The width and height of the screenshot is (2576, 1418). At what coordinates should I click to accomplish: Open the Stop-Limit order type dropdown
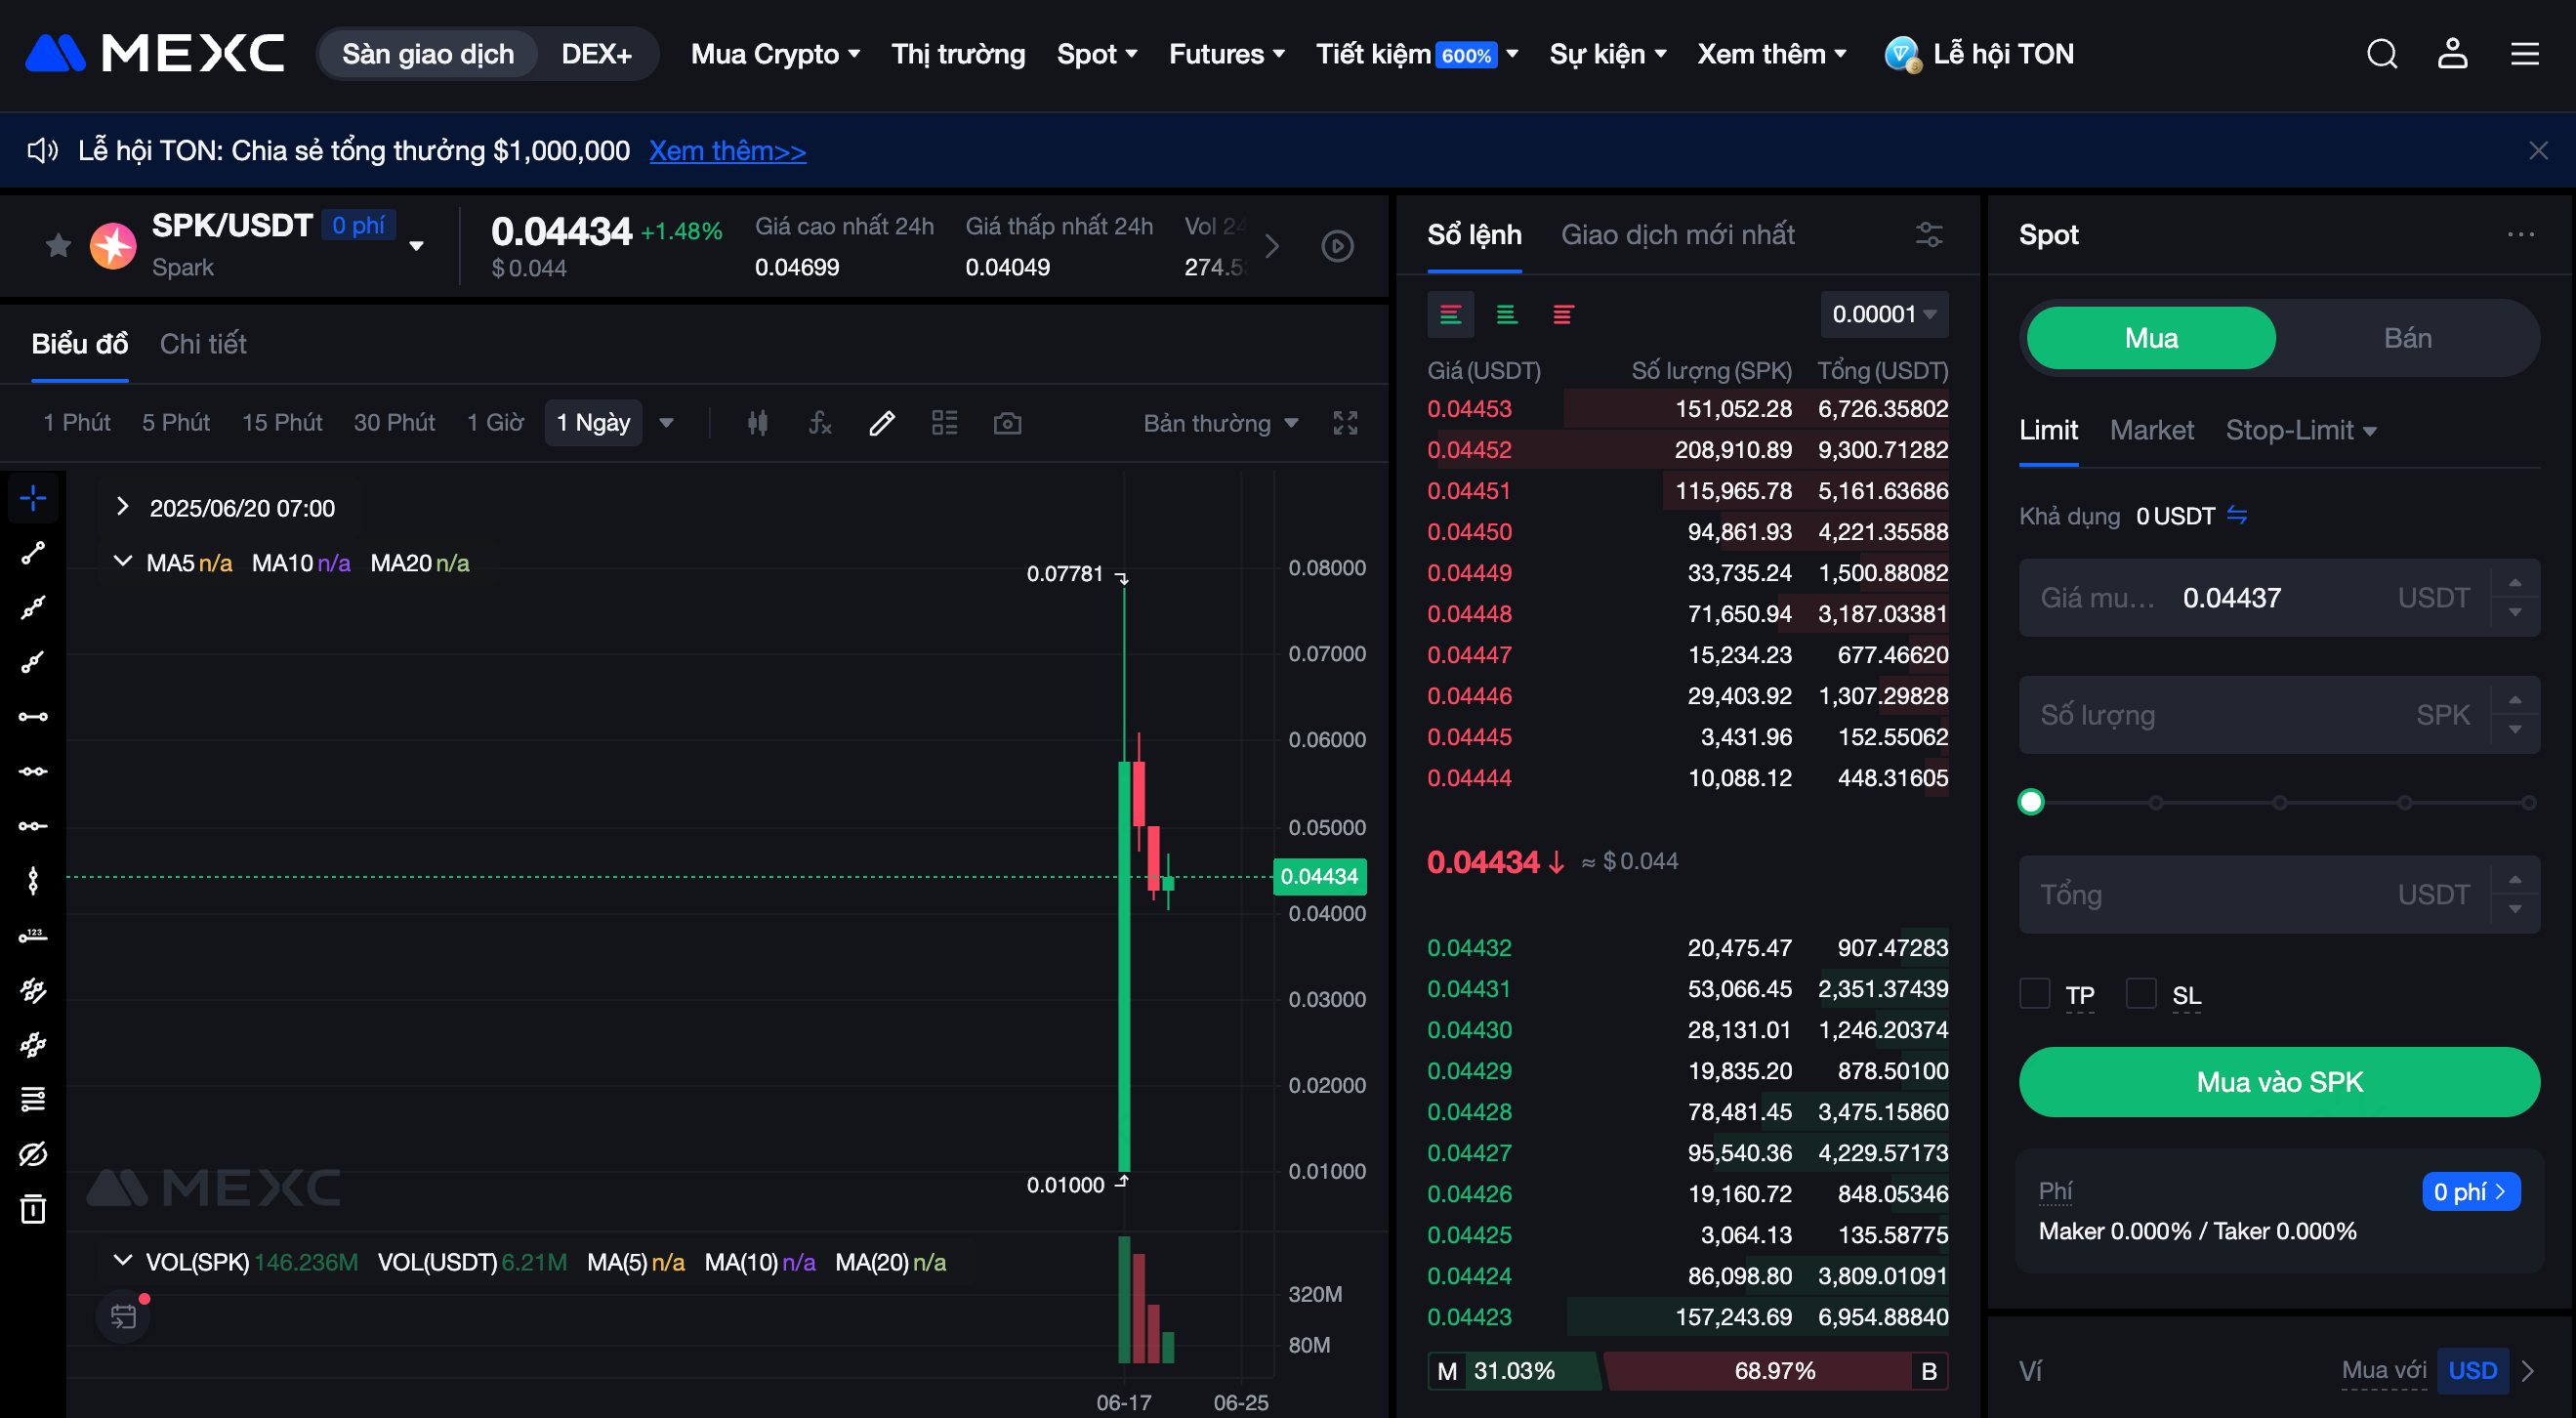2300,430
